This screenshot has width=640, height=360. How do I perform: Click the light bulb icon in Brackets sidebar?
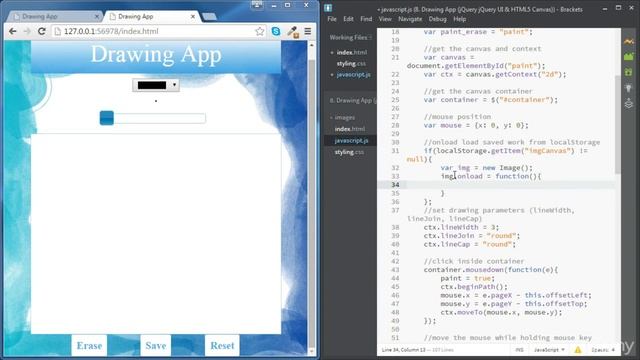point(629,88)
